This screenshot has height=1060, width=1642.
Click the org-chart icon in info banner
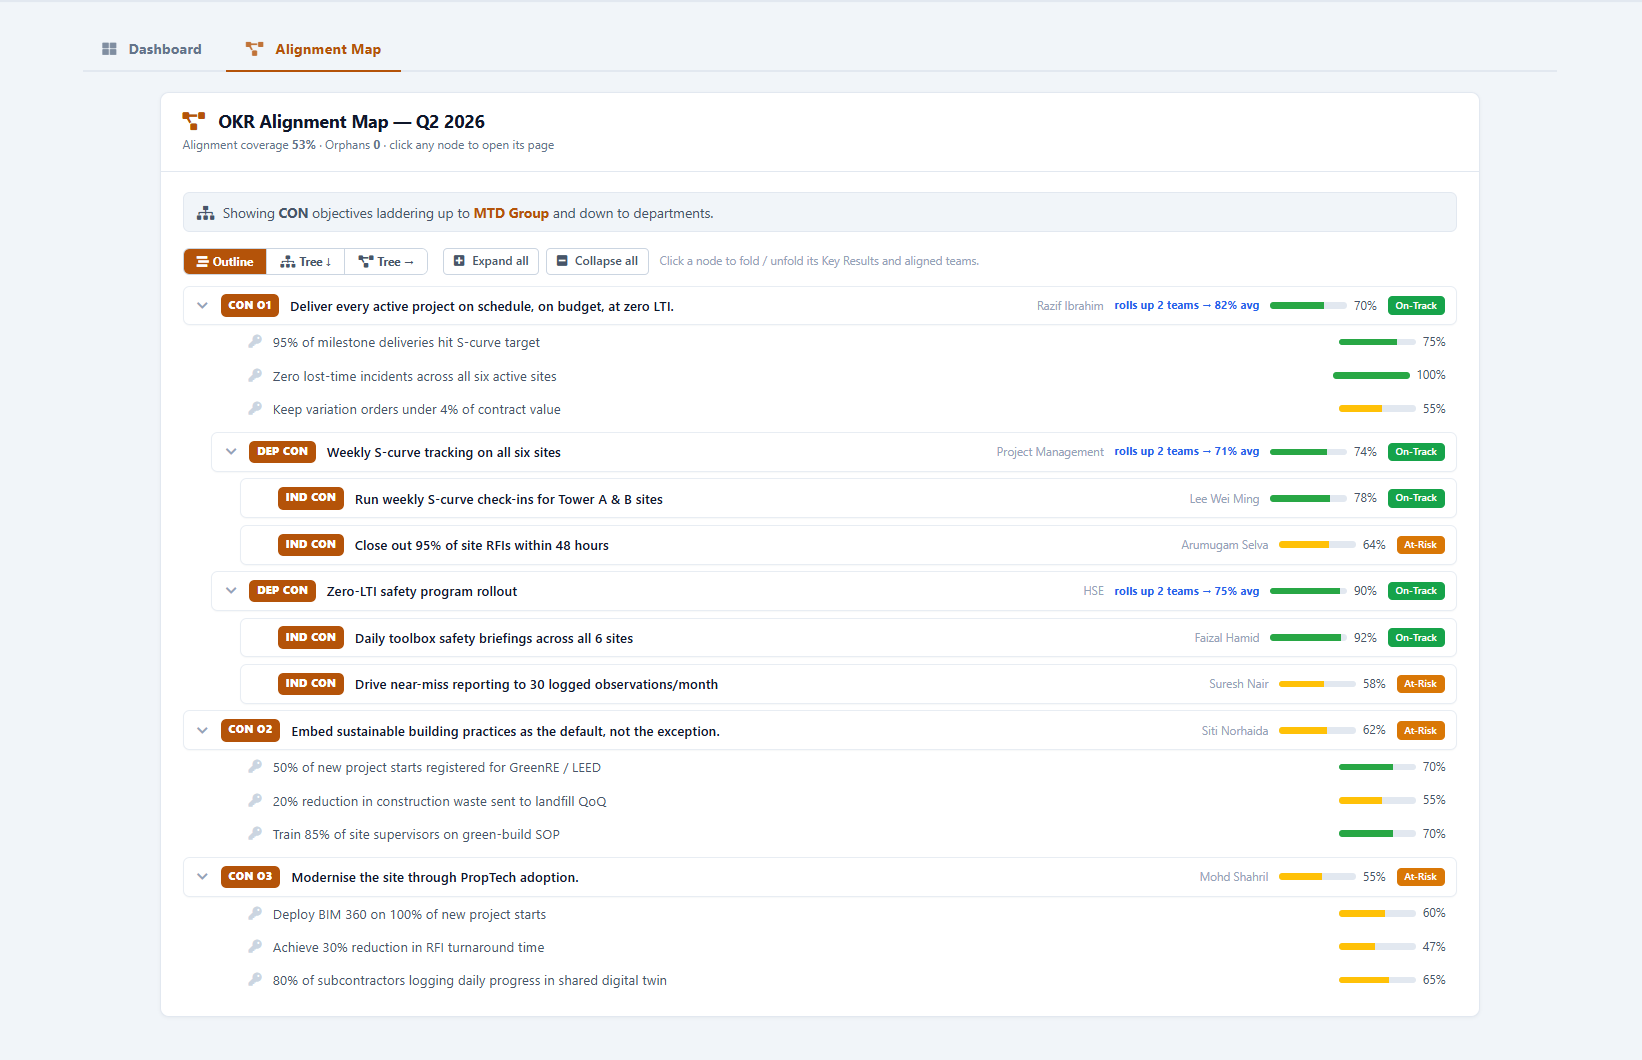(x=206, y=213)
